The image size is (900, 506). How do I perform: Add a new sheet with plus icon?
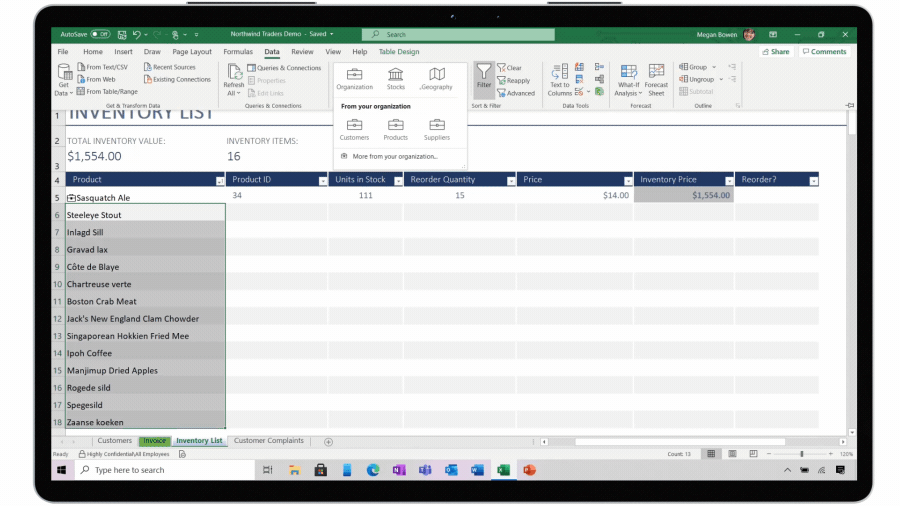coord(328,441)
